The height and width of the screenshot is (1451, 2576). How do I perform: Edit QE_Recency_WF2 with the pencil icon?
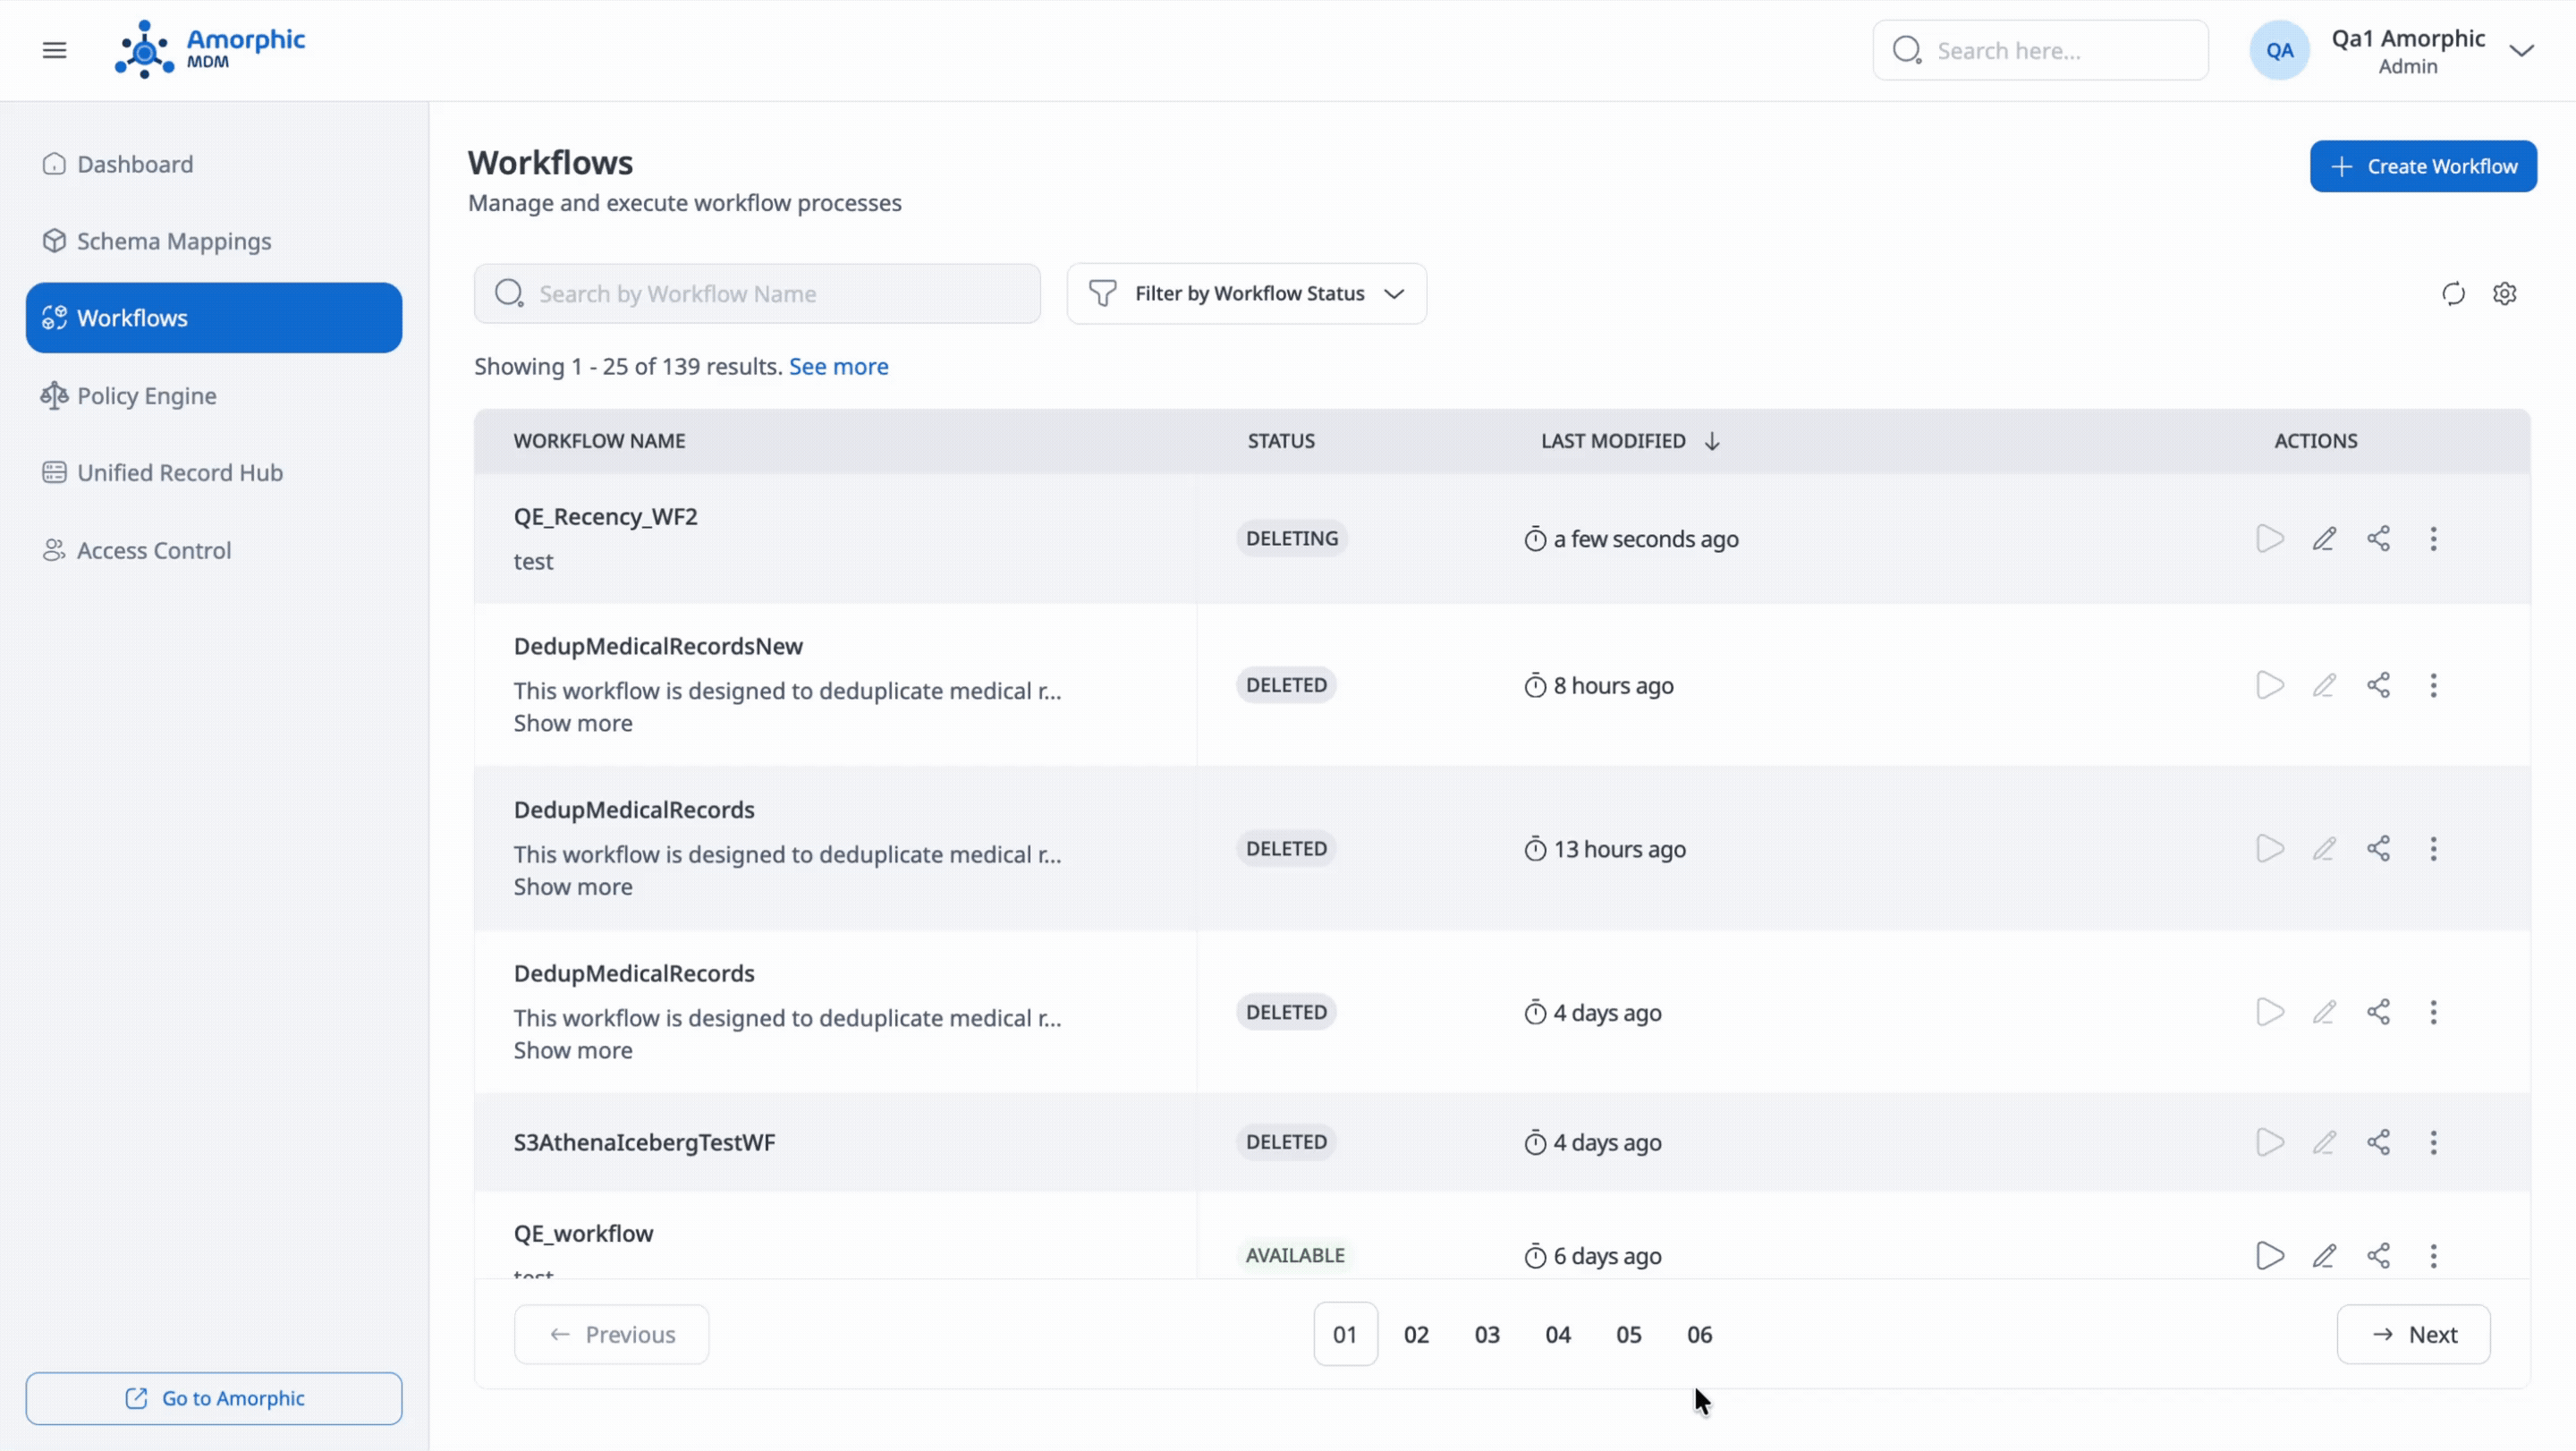click(2324, 539)
